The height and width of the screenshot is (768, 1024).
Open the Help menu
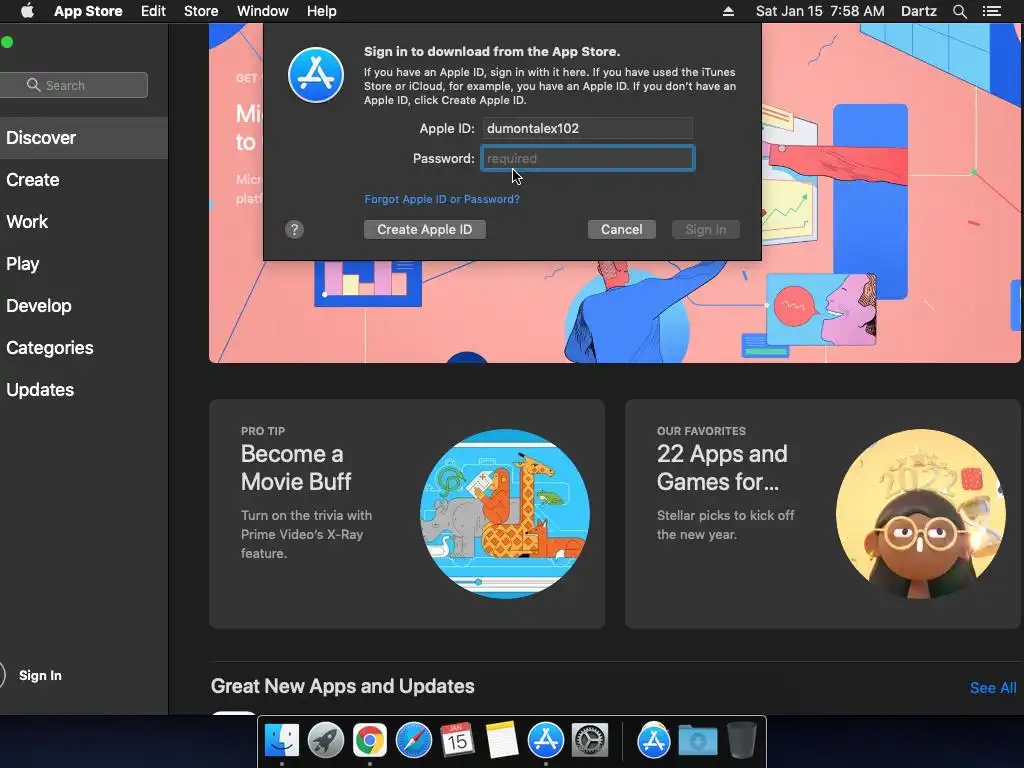(322, 11)
